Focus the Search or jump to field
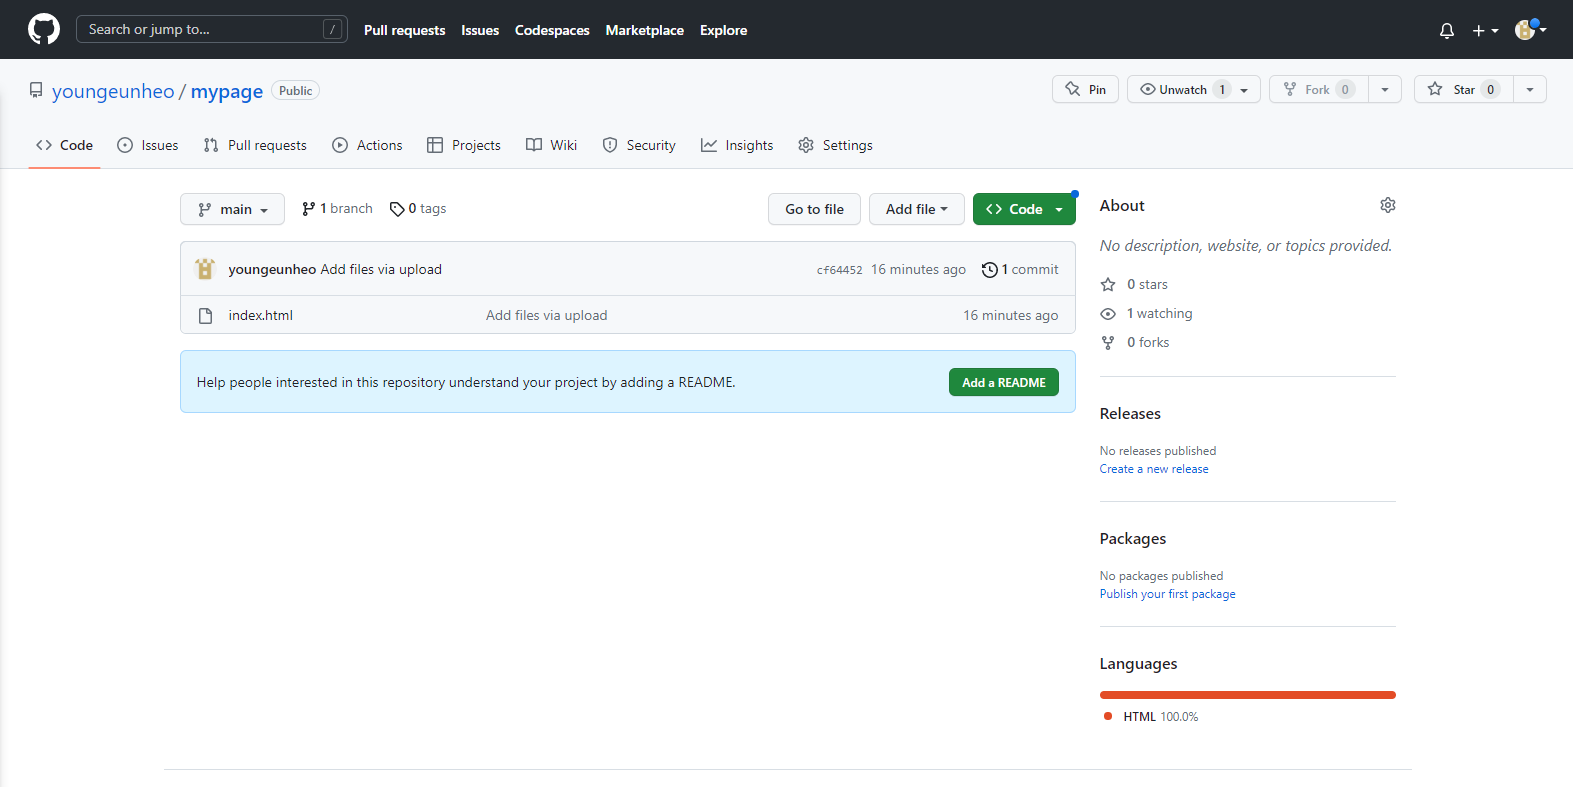Screen dimensions: 1573x787 (212, 29)
